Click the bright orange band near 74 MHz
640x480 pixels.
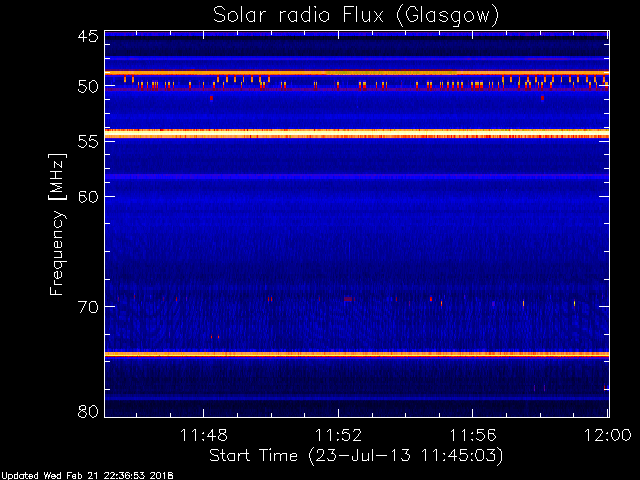click(x=356, y=354)
